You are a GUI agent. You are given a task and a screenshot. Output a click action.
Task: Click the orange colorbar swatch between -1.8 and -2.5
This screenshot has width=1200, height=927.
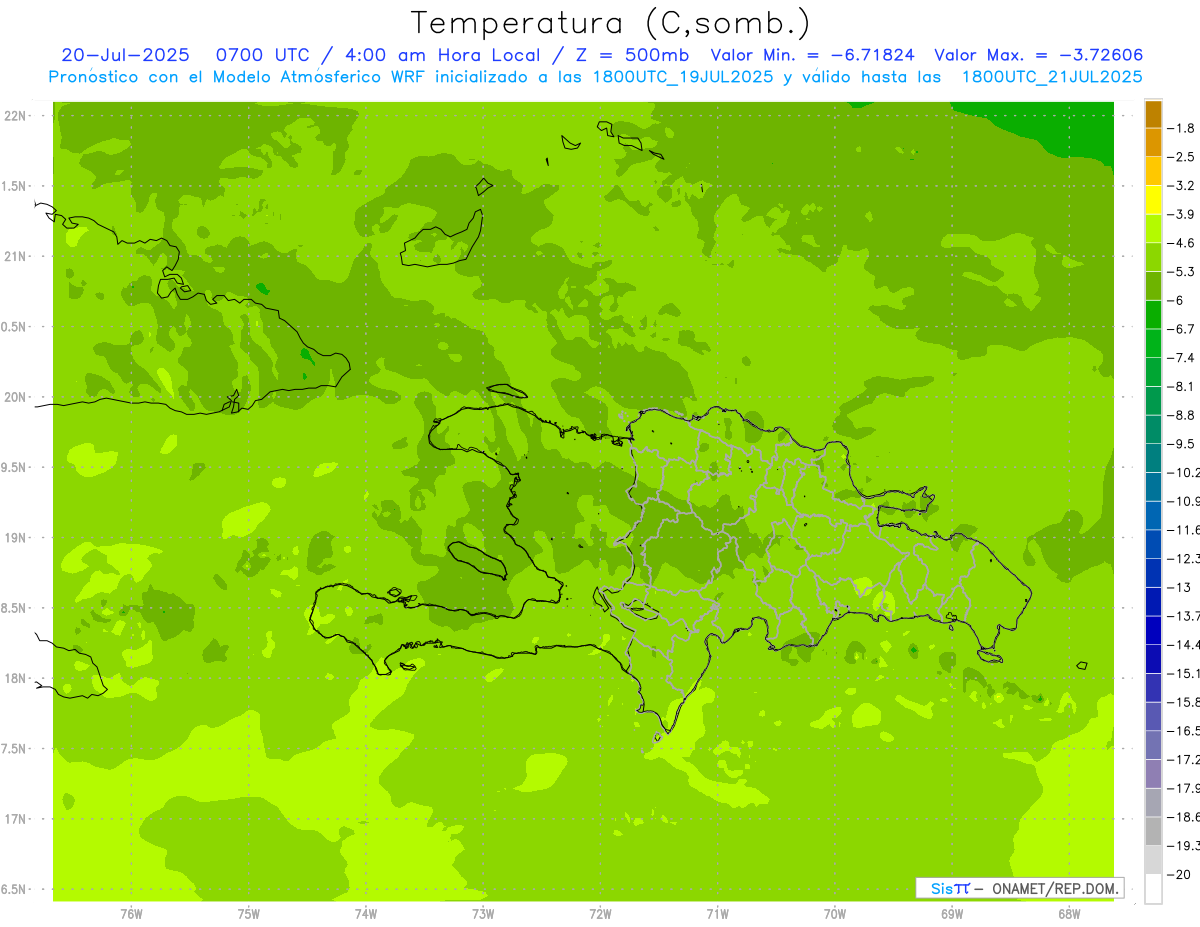(1153, 143)
